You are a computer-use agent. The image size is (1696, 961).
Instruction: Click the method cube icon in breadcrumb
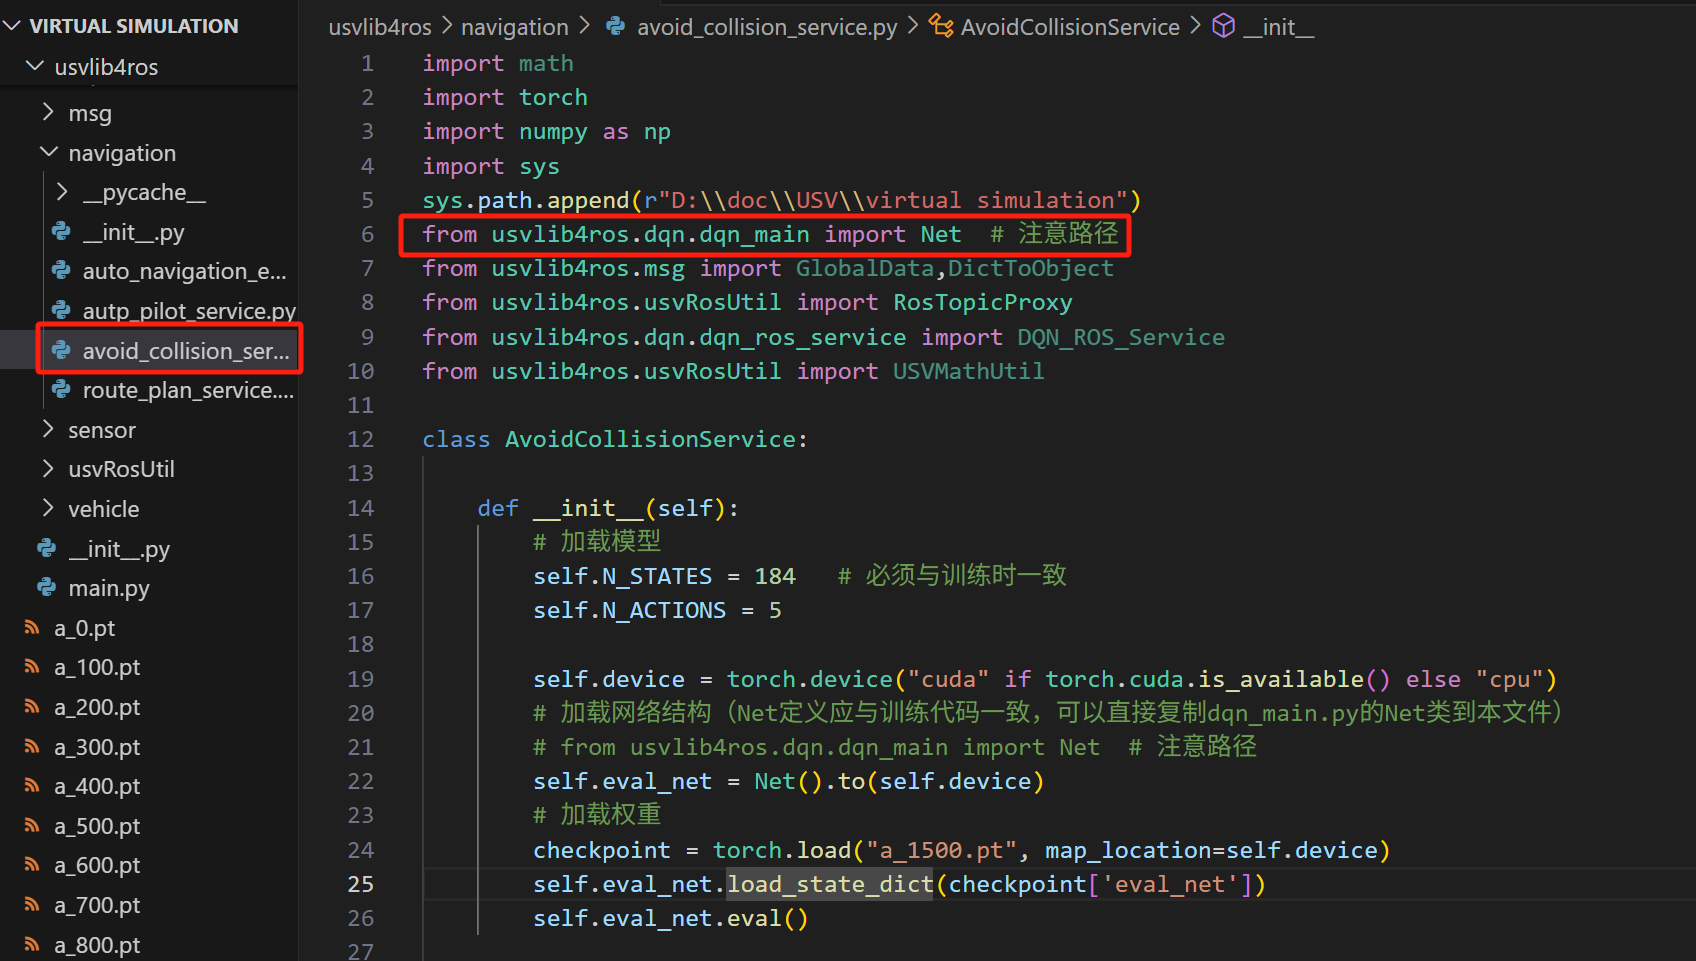pos(1223,27)
